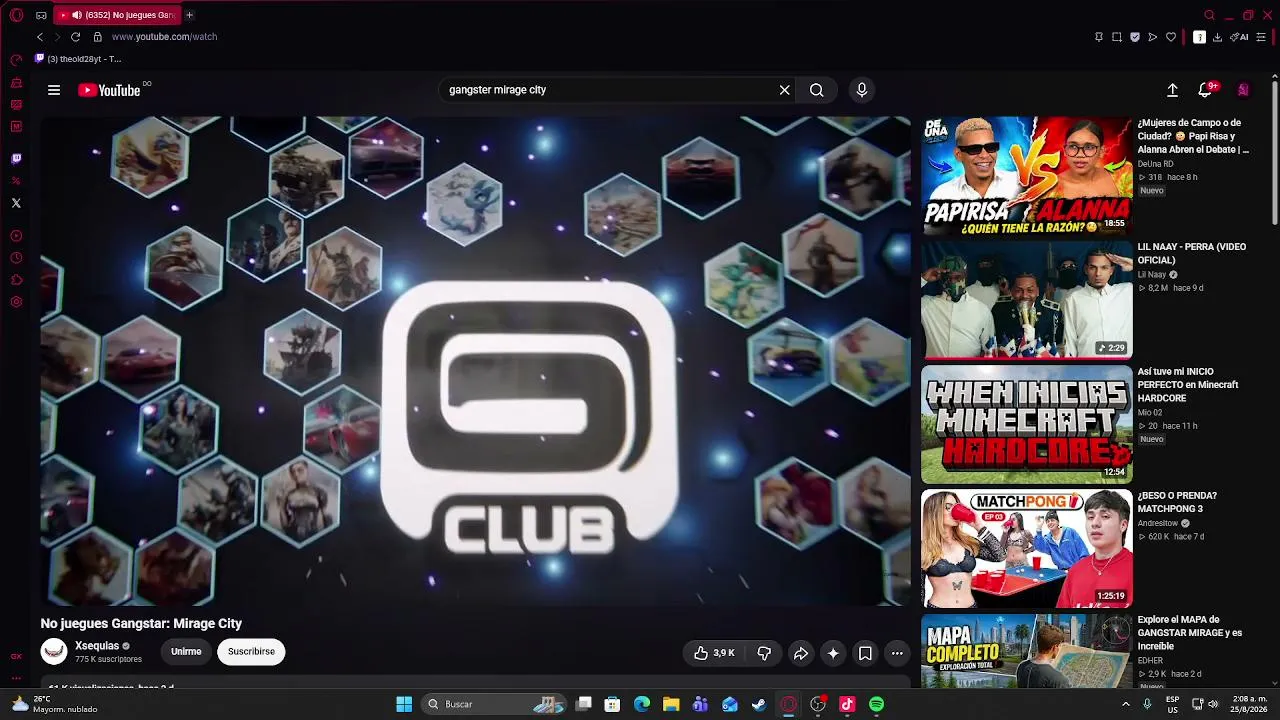Click the youtube.com address bar
Viewport: 1280px width, 720px height.
164,37
